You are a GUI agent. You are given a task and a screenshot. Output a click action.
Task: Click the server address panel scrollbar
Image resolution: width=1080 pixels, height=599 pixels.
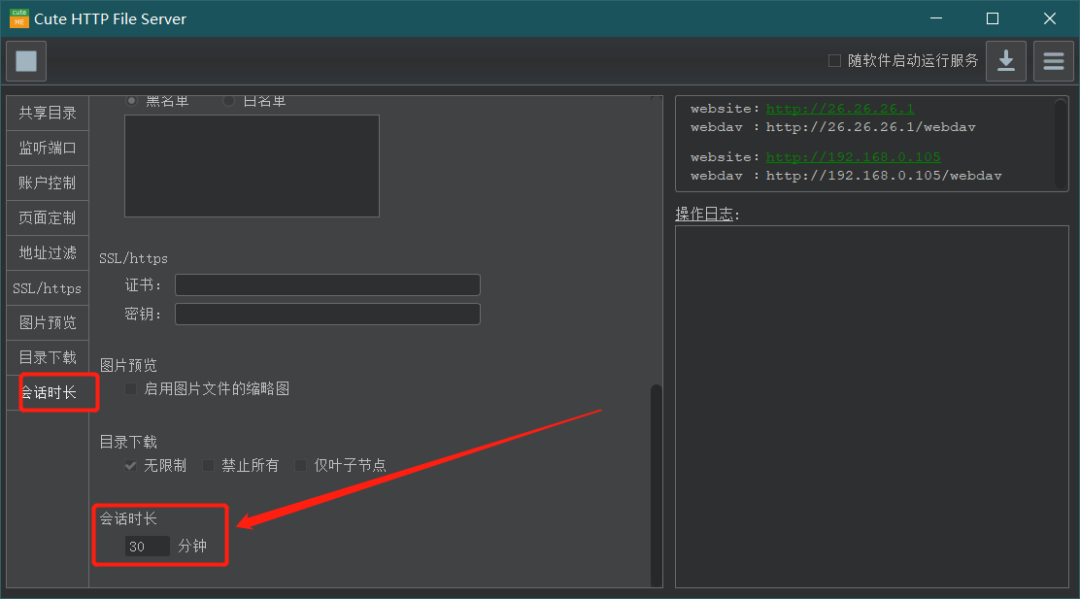[x=1060, y=143]
